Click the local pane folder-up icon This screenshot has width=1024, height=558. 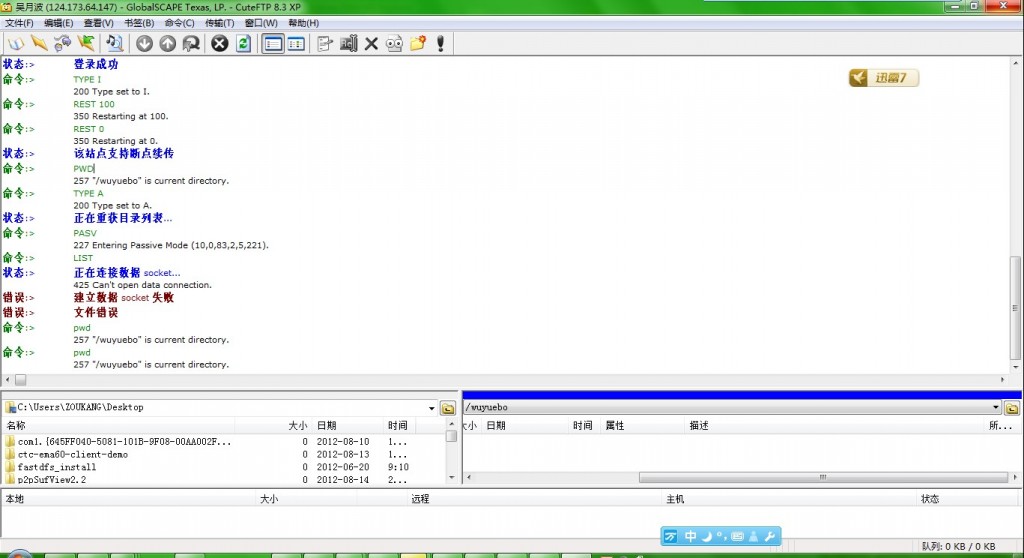click(448, 408)
